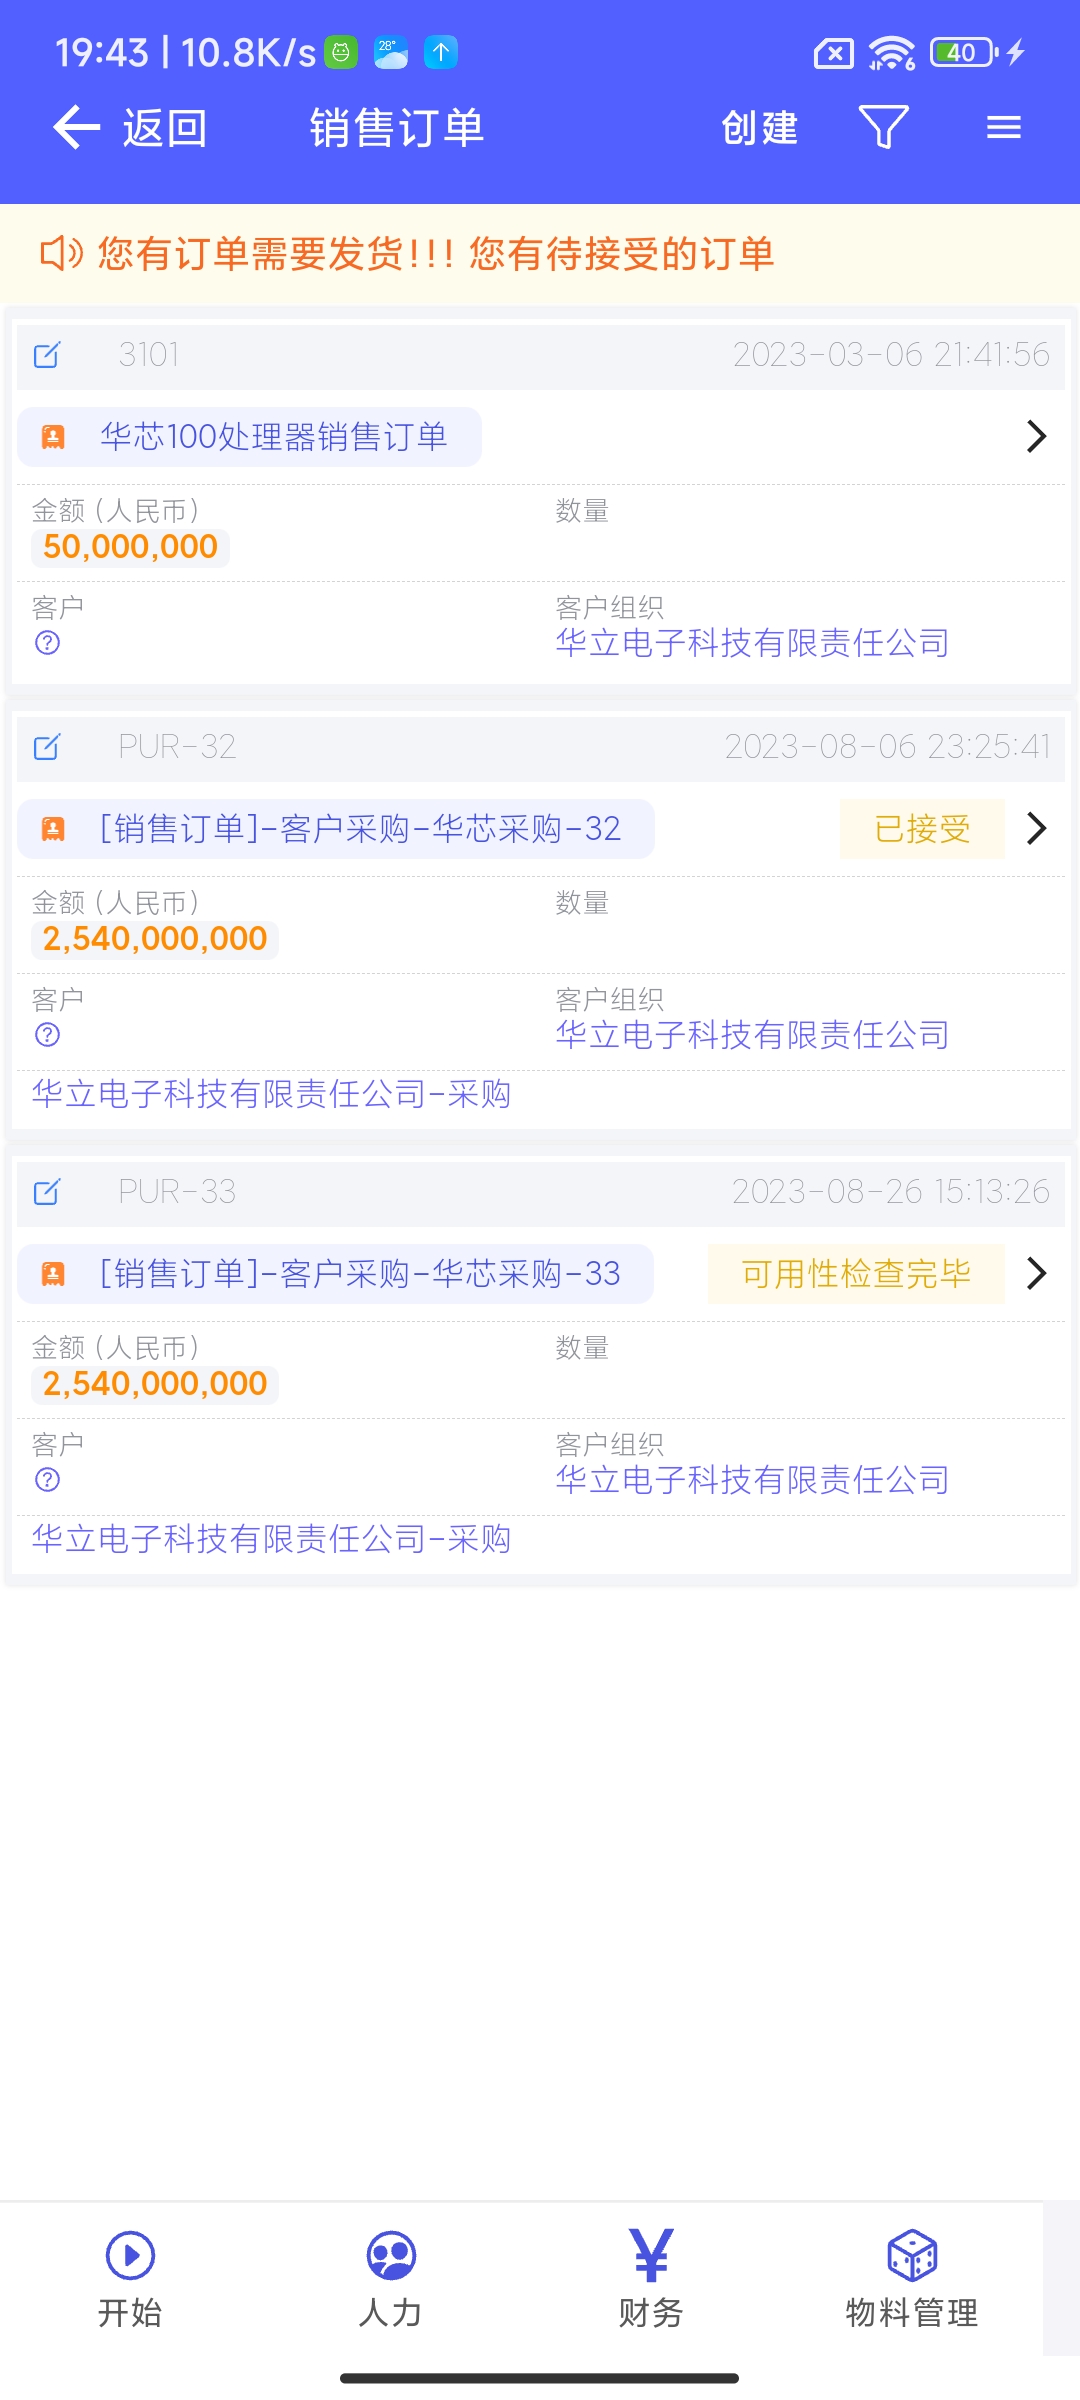Open the hamburger menu icon

1003,127
